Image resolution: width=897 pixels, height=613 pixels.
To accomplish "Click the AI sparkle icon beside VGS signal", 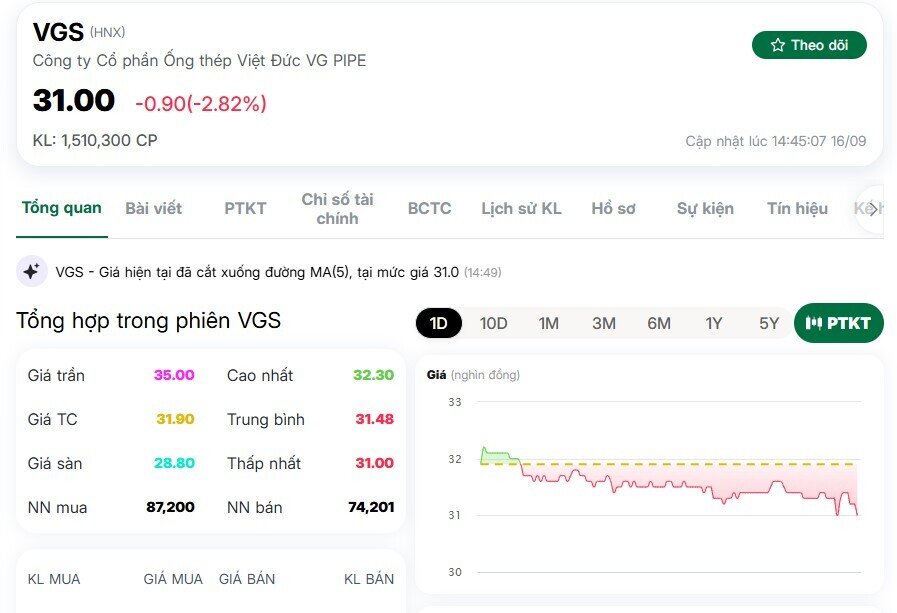I will point(32,271).
